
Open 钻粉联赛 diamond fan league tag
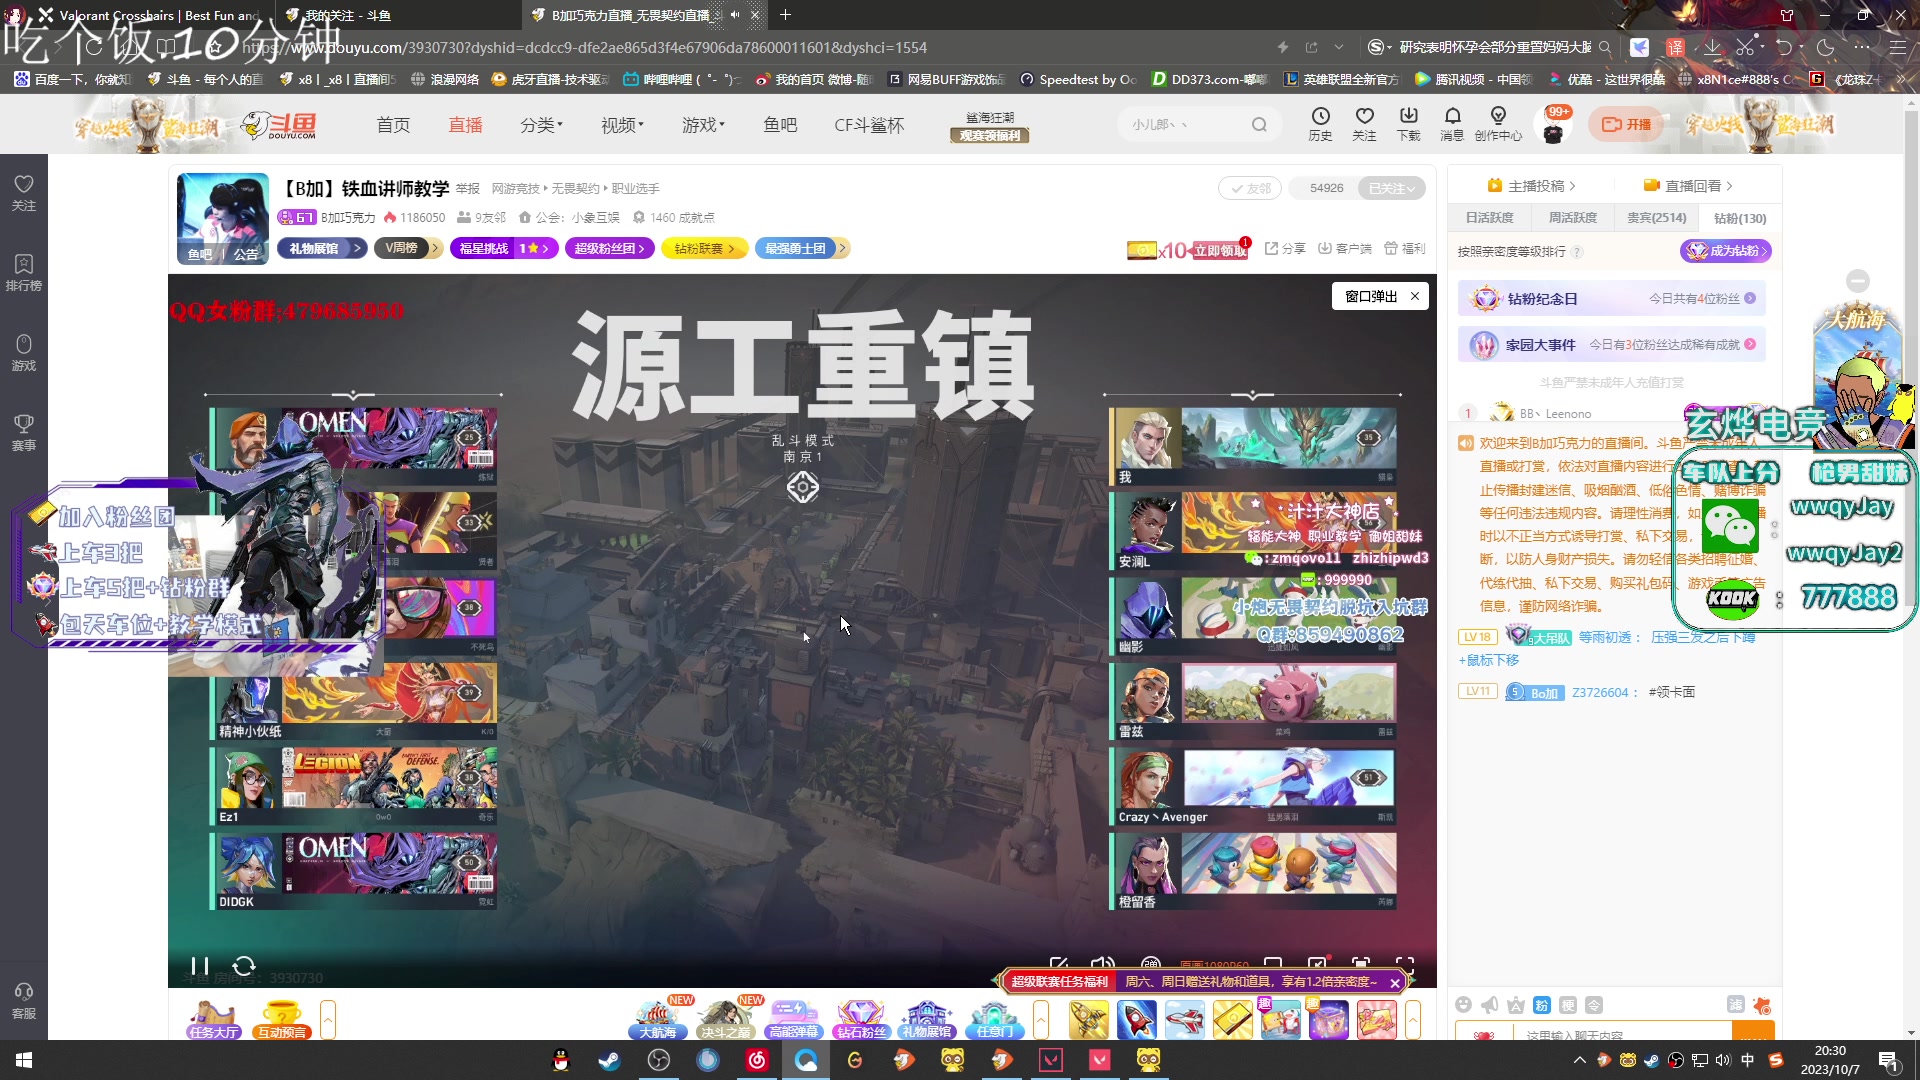coord(704,248)
